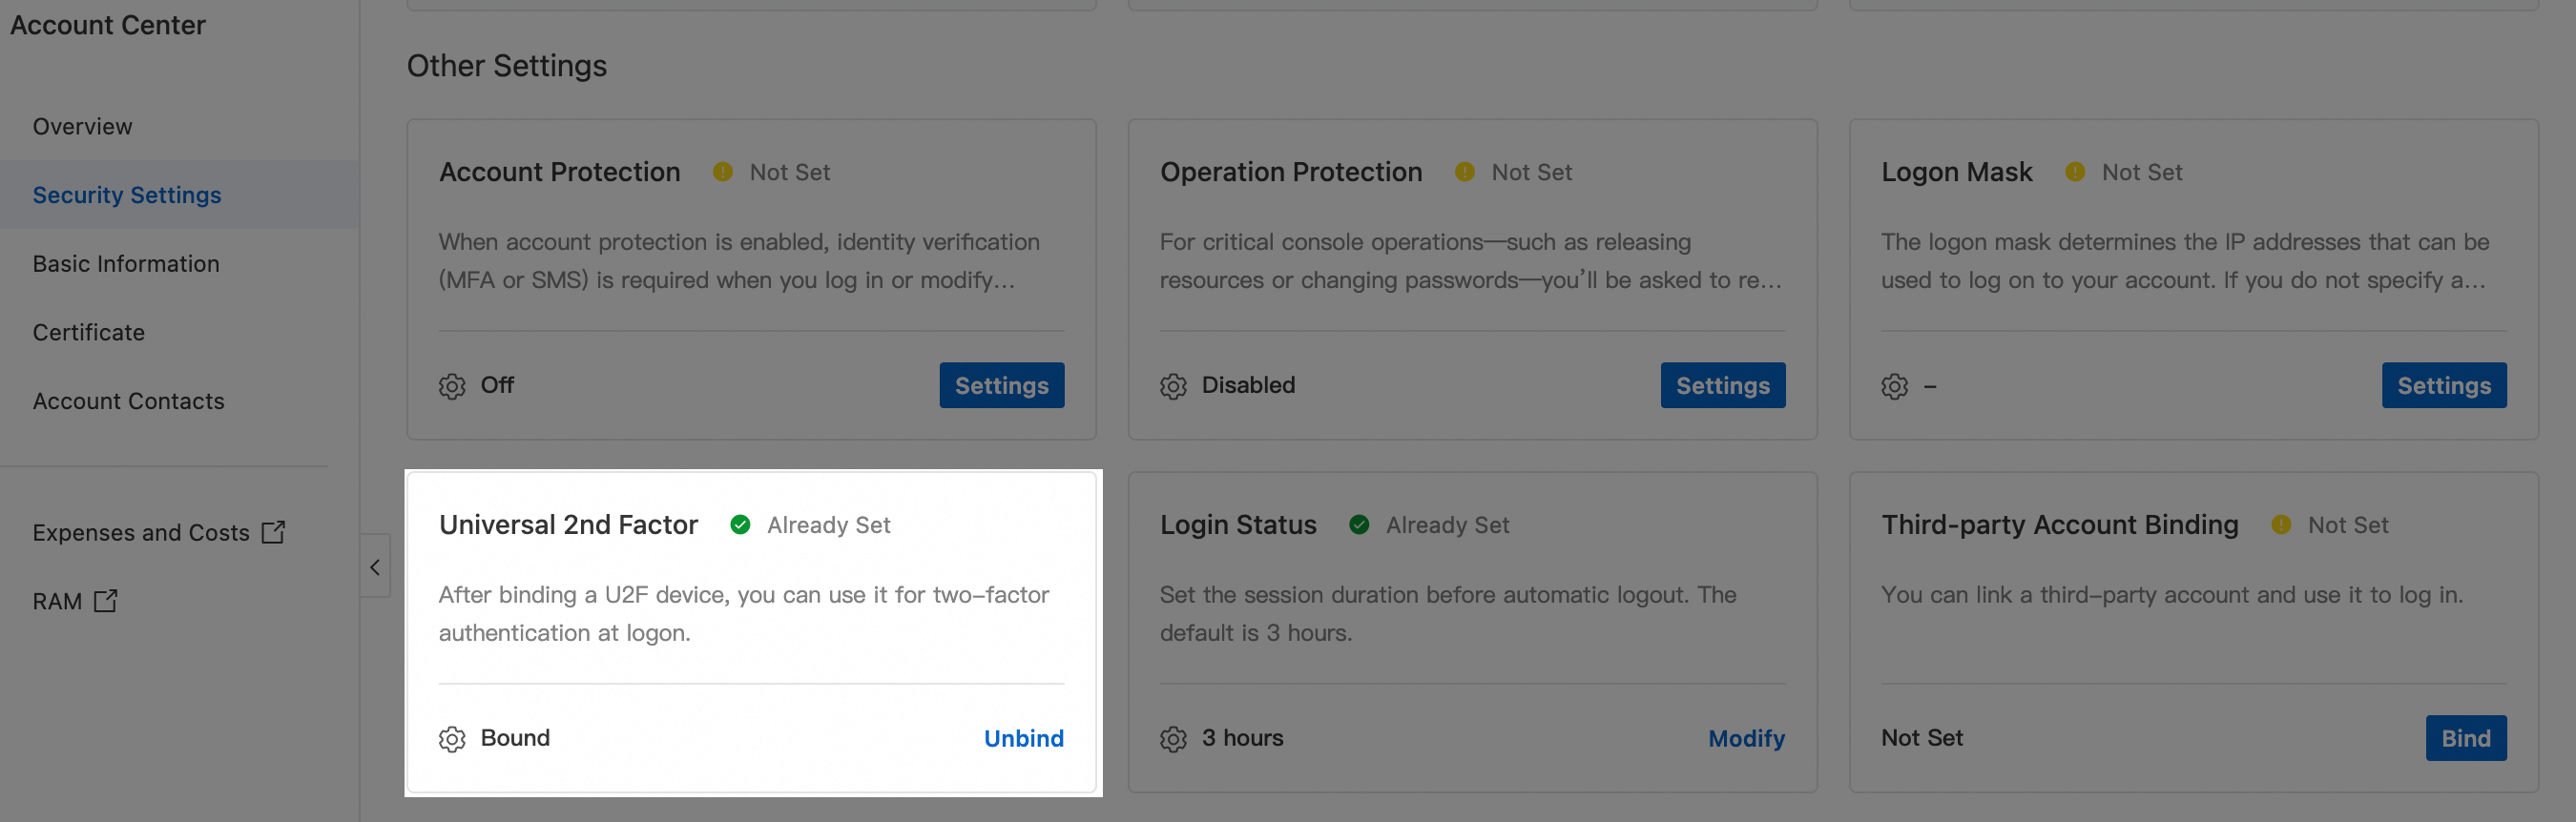Viewport: 2576px width, 822px height.
Task: Collapse the left sidebar with arrow handle
Action: point(375,567)
